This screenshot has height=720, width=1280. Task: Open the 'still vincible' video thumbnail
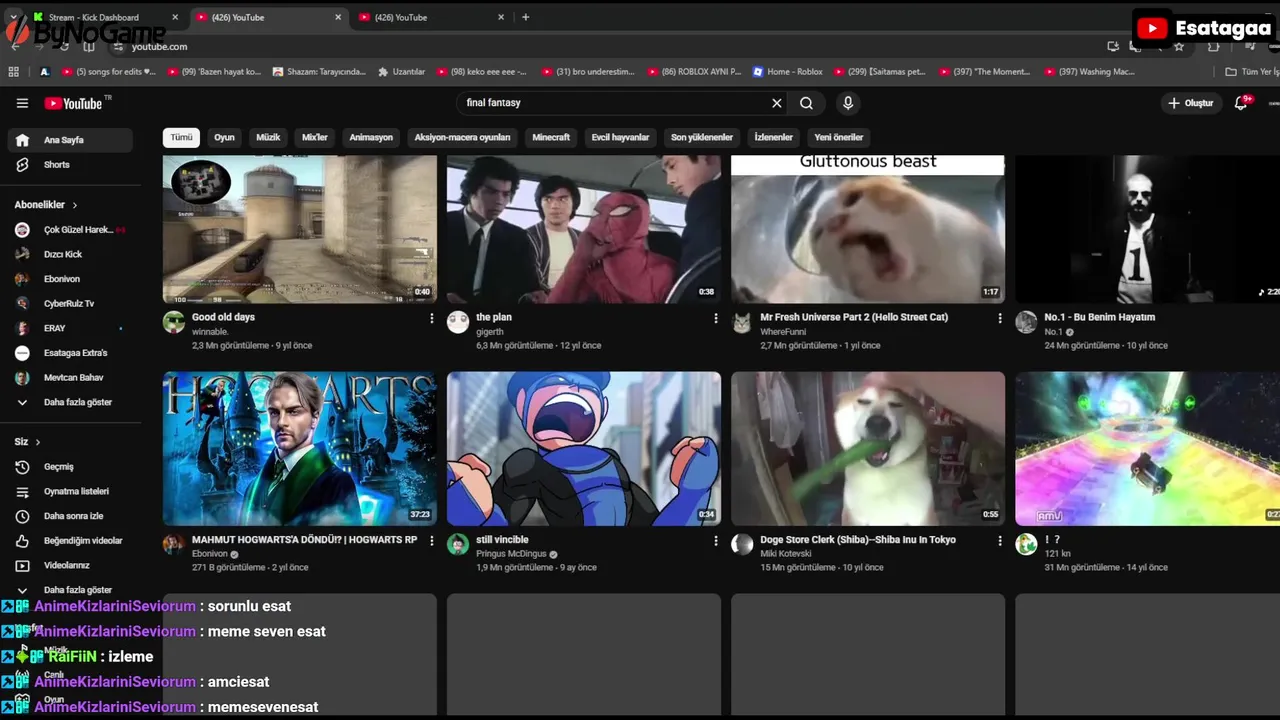click(584, 449)
